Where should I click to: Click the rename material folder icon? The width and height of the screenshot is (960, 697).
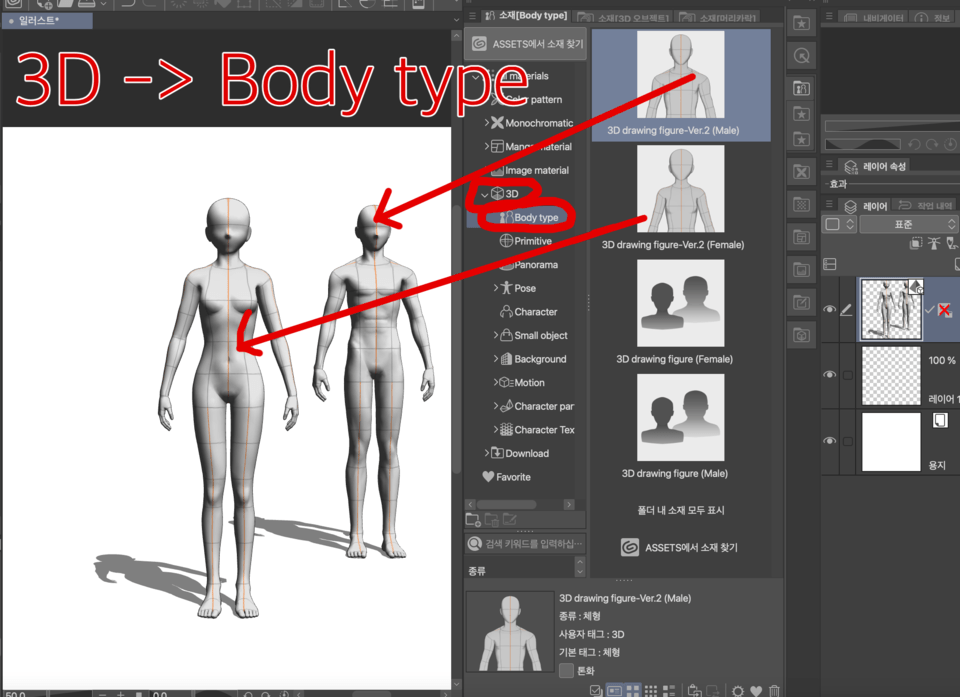(509, 520)
